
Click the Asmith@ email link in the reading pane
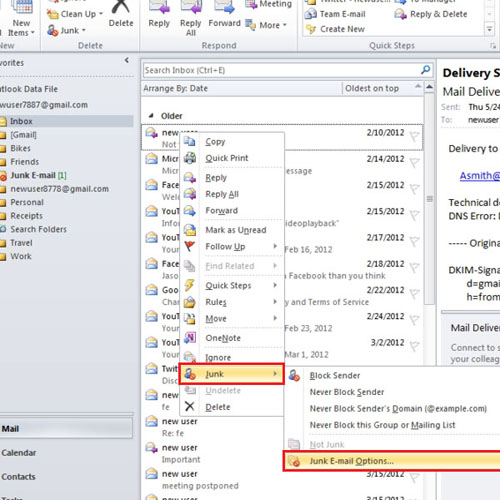click(x=480, y=175)
